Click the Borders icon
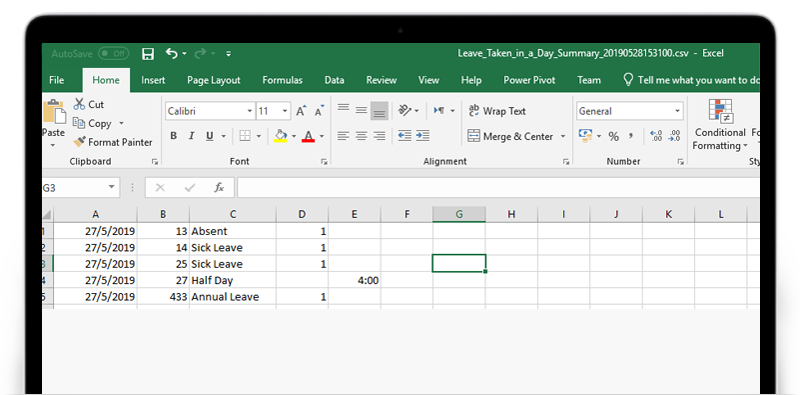Viewport: 800px width, 395px height. click(x=245, y=136)
